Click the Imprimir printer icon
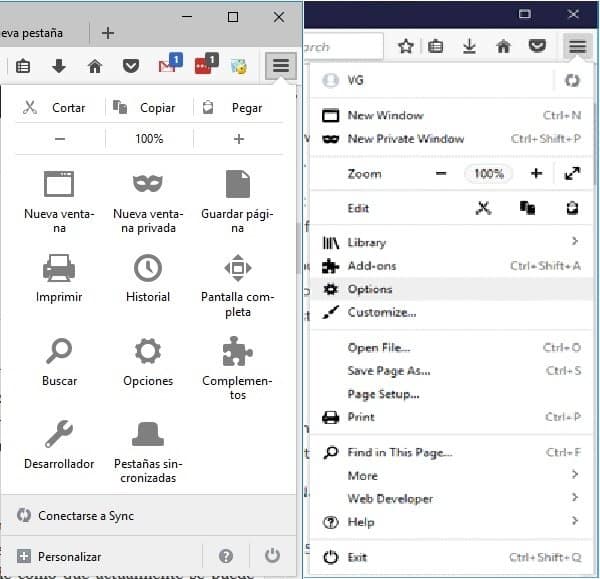Screen dimensions: 600x579 point(59,268)
